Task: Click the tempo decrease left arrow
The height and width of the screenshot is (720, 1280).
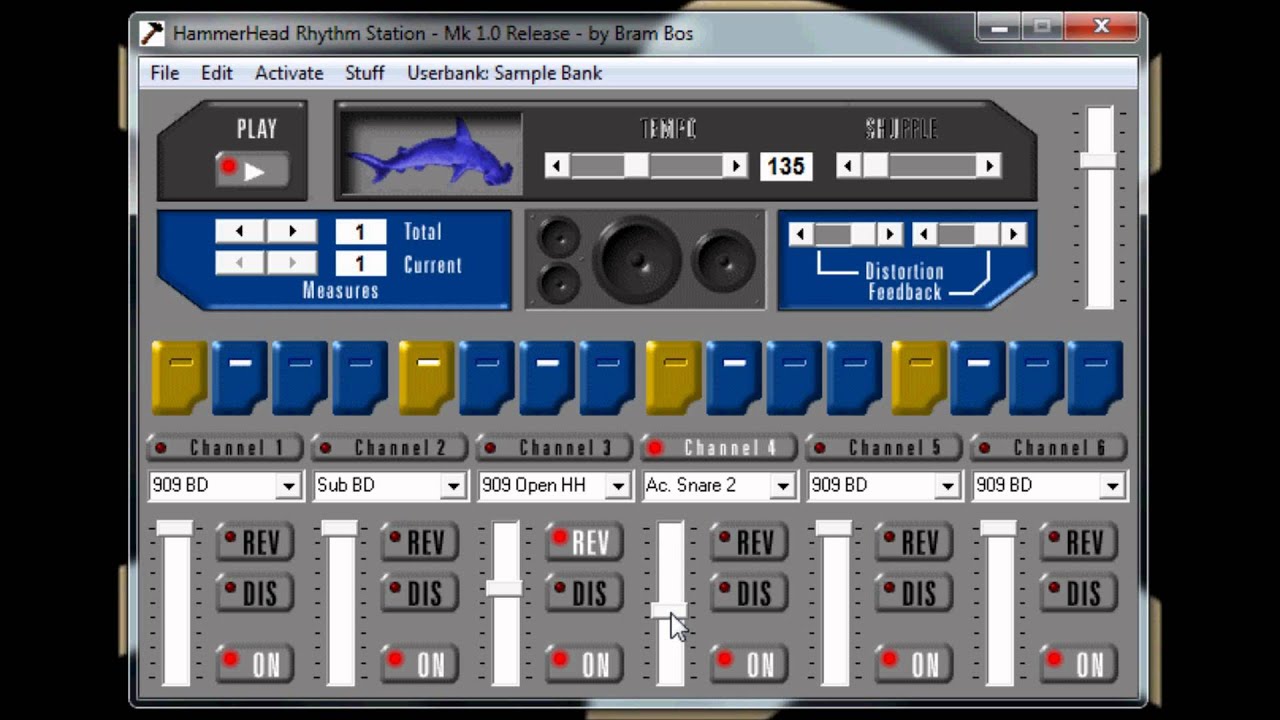Action: (557, 166)
